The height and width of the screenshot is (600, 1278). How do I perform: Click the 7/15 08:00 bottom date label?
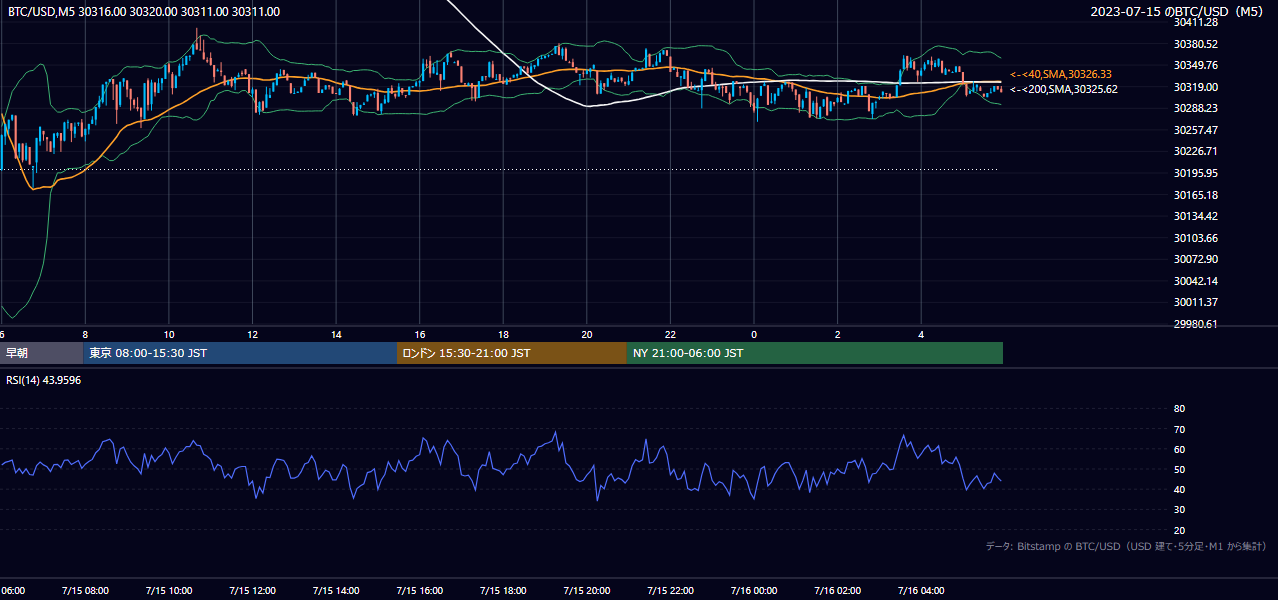pos(85,590)
